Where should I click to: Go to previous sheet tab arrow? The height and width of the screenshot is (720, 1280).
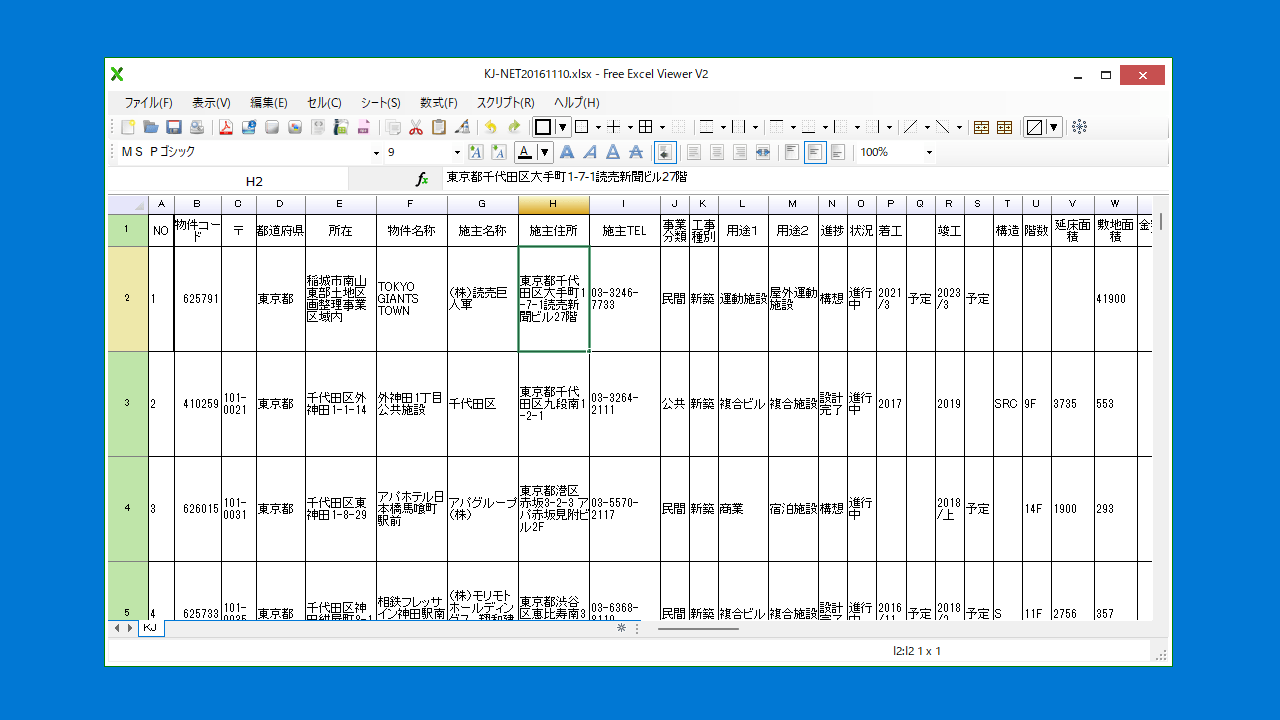pos(118,628)
